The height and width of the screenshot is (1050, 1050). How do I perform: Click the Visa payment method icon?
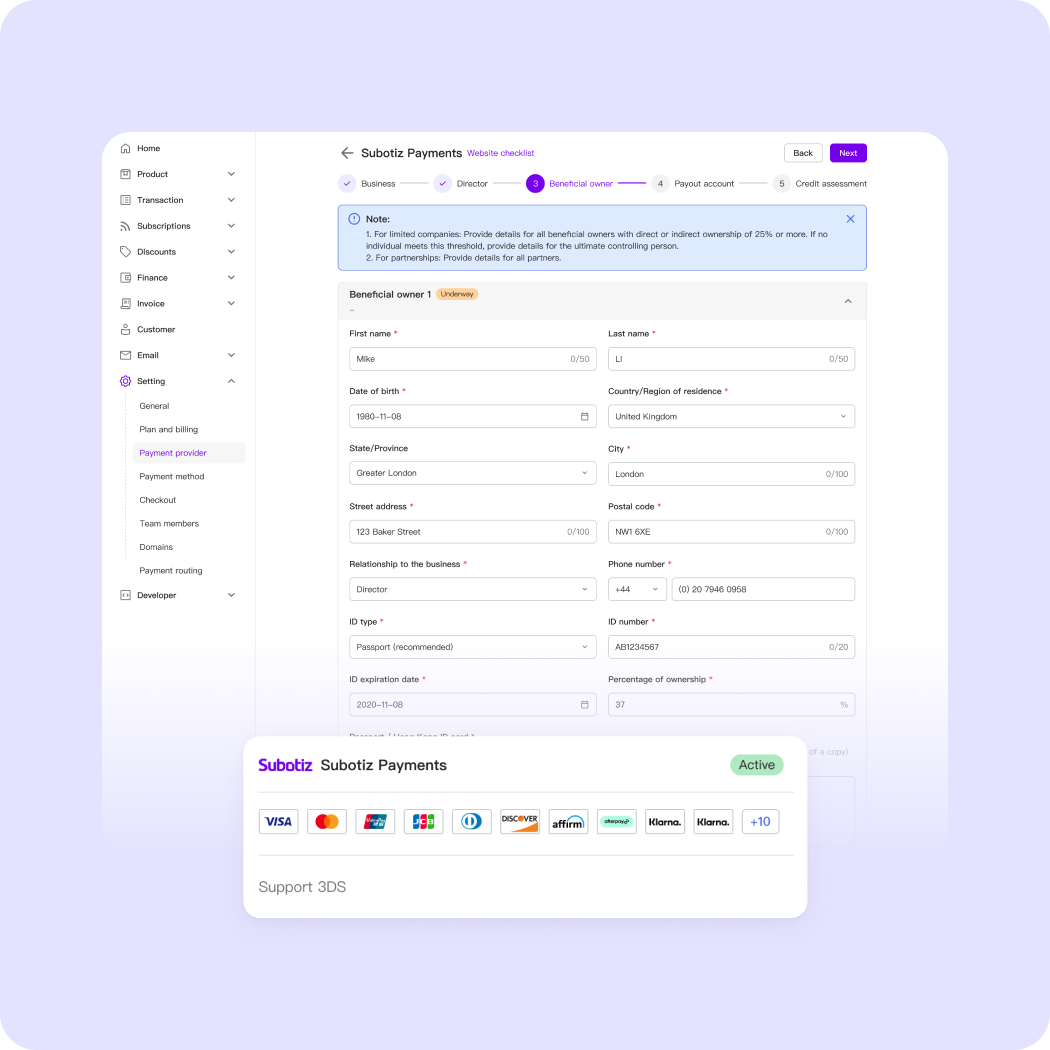pos(278,821)
